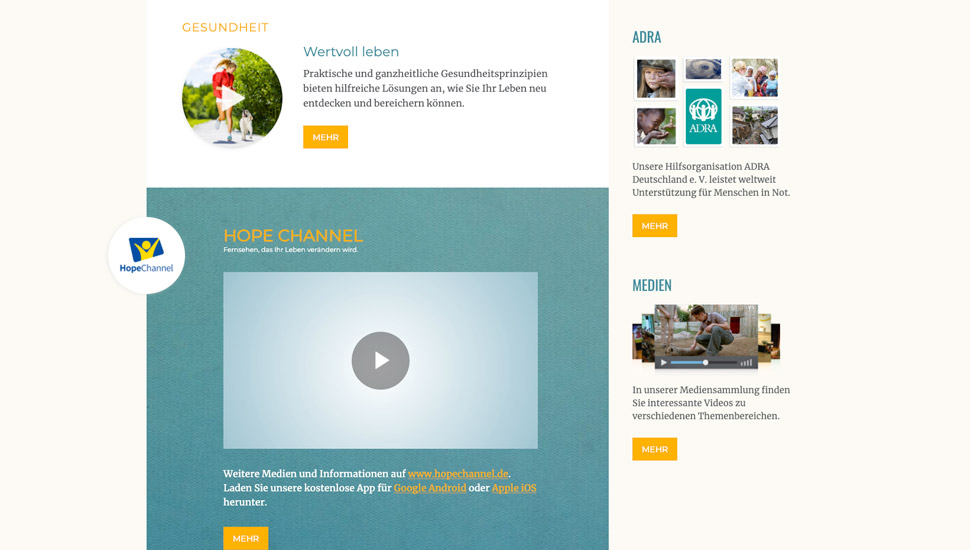Follow the Apple iOS app link
This screenshot has height=550, width=970.
(514, 488)
